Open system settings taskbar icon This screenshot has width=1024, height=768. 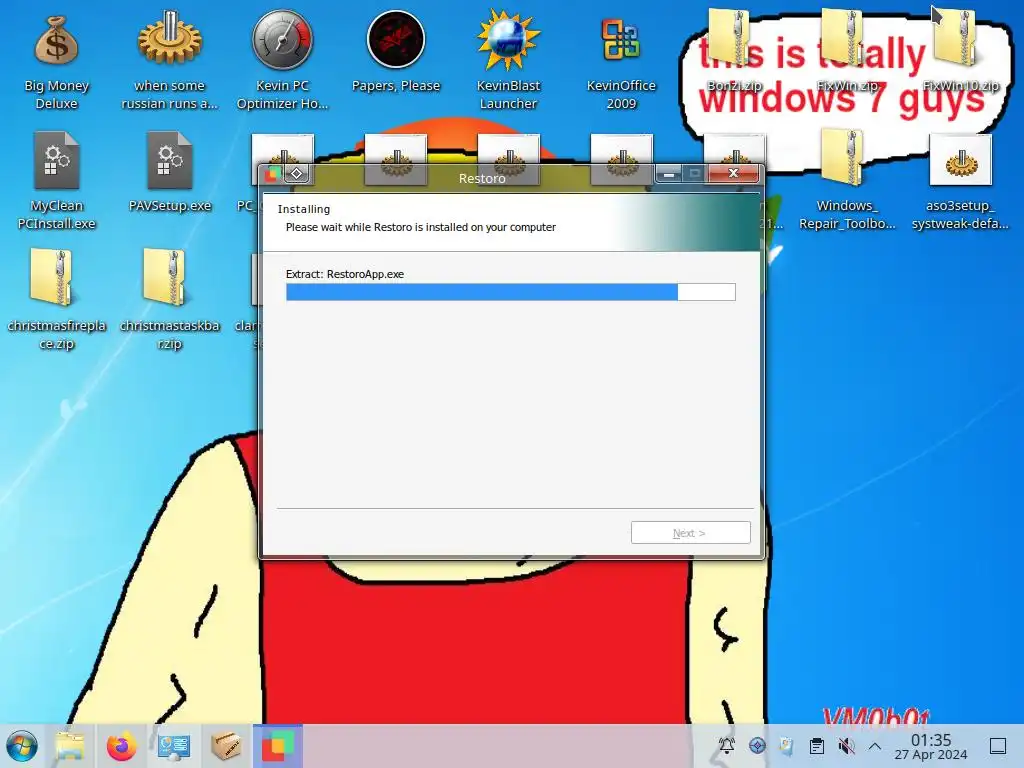(174, 746)
